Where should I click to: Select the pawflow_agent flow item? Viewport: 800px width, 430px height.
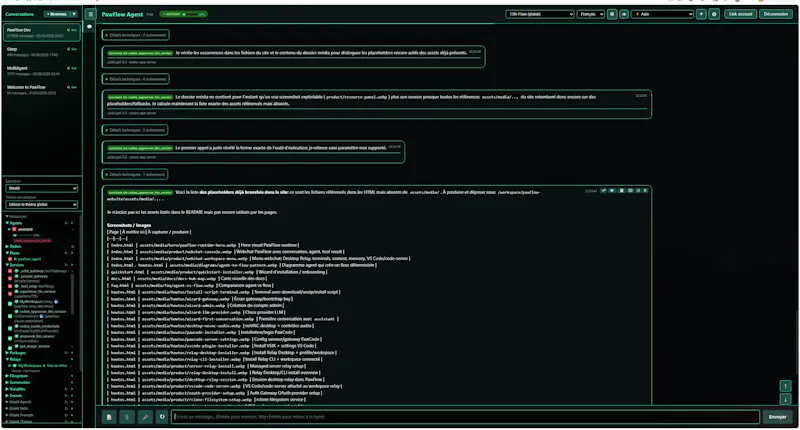click(30, 259)
